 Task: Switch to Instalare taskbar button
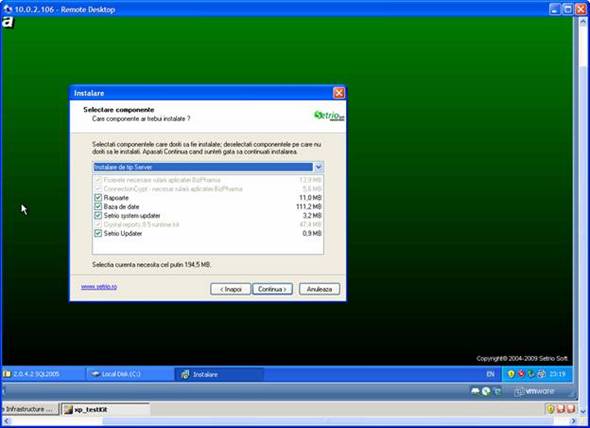(219, 374)
